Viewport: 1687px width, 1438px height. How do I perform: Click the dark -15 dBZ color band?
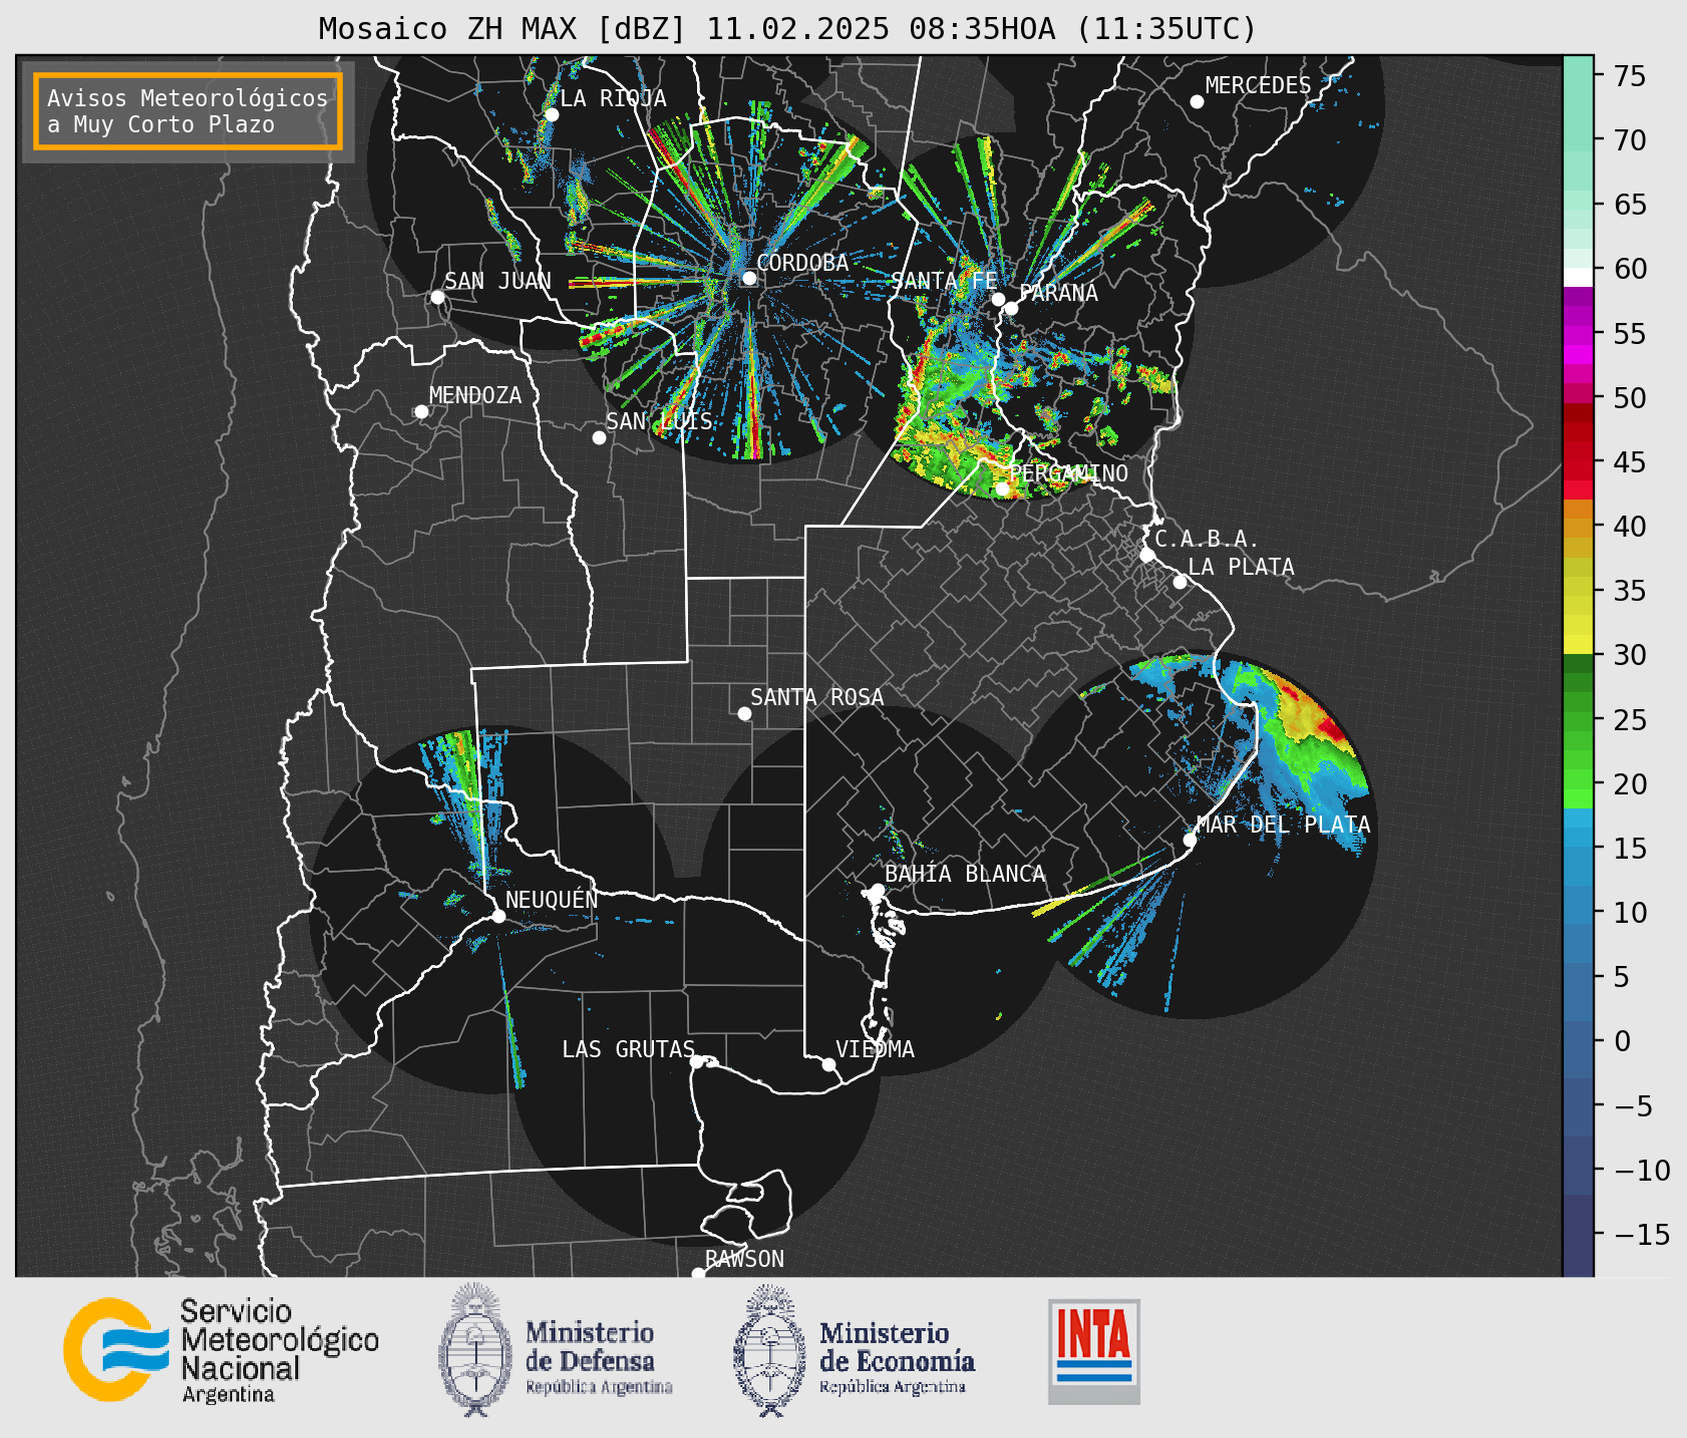tap(1578, 1234)
